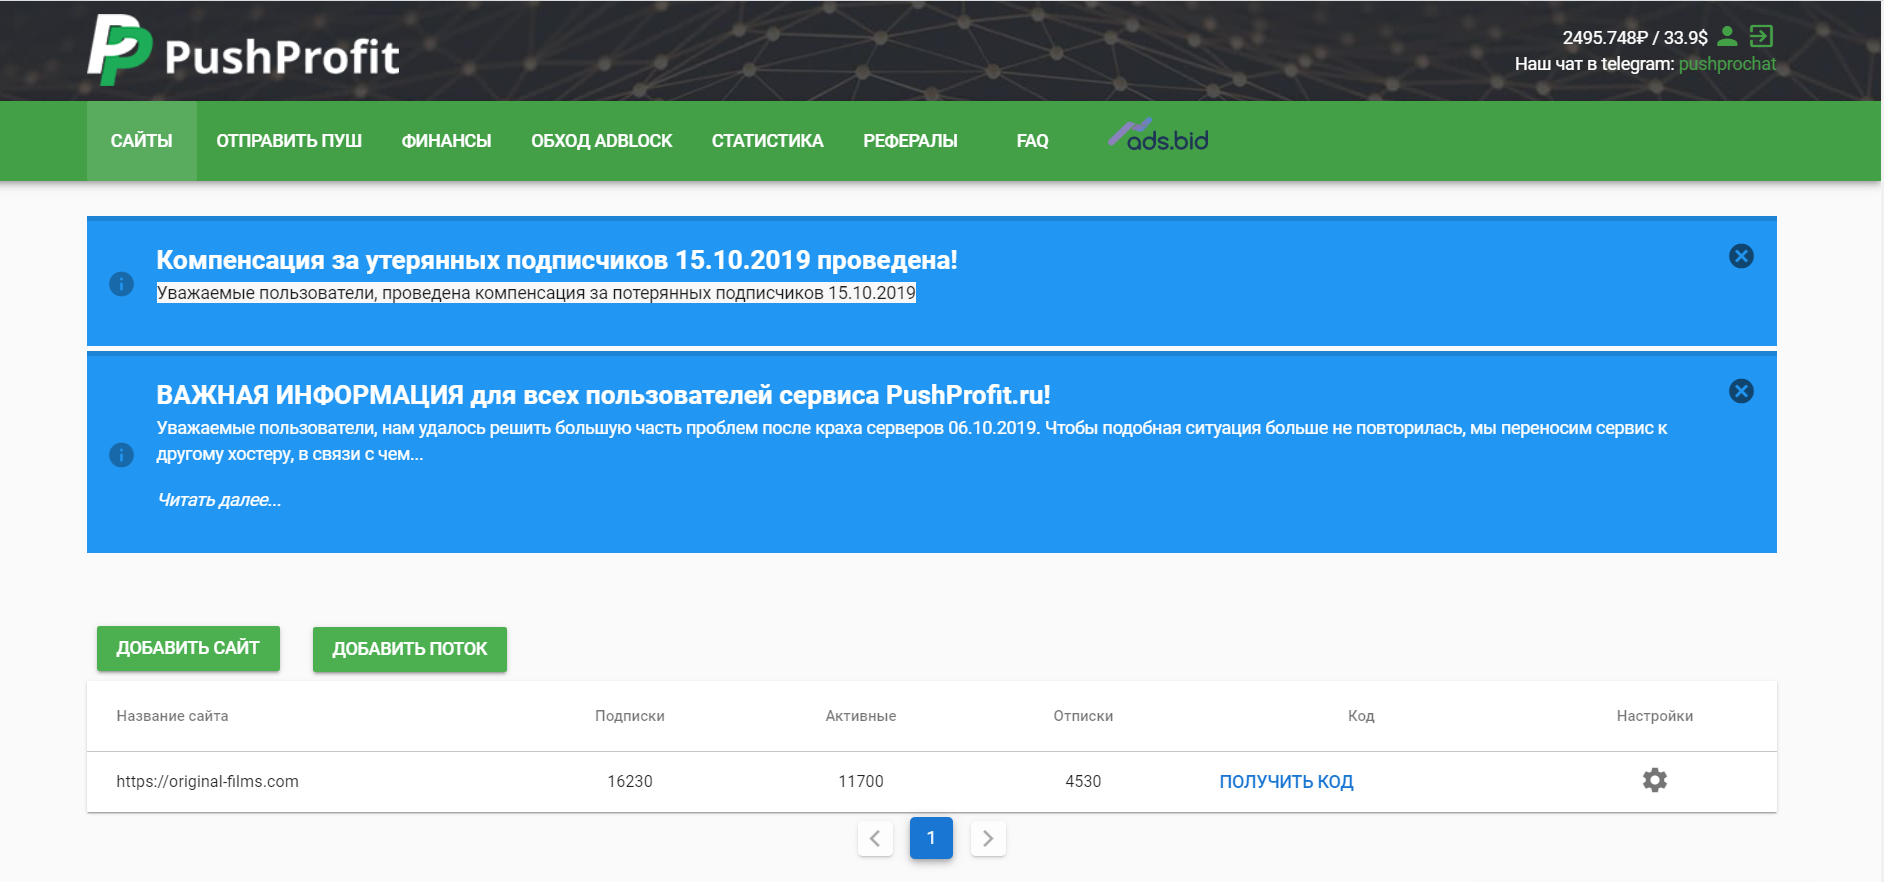Go to previous page arrow

[875, 838]
